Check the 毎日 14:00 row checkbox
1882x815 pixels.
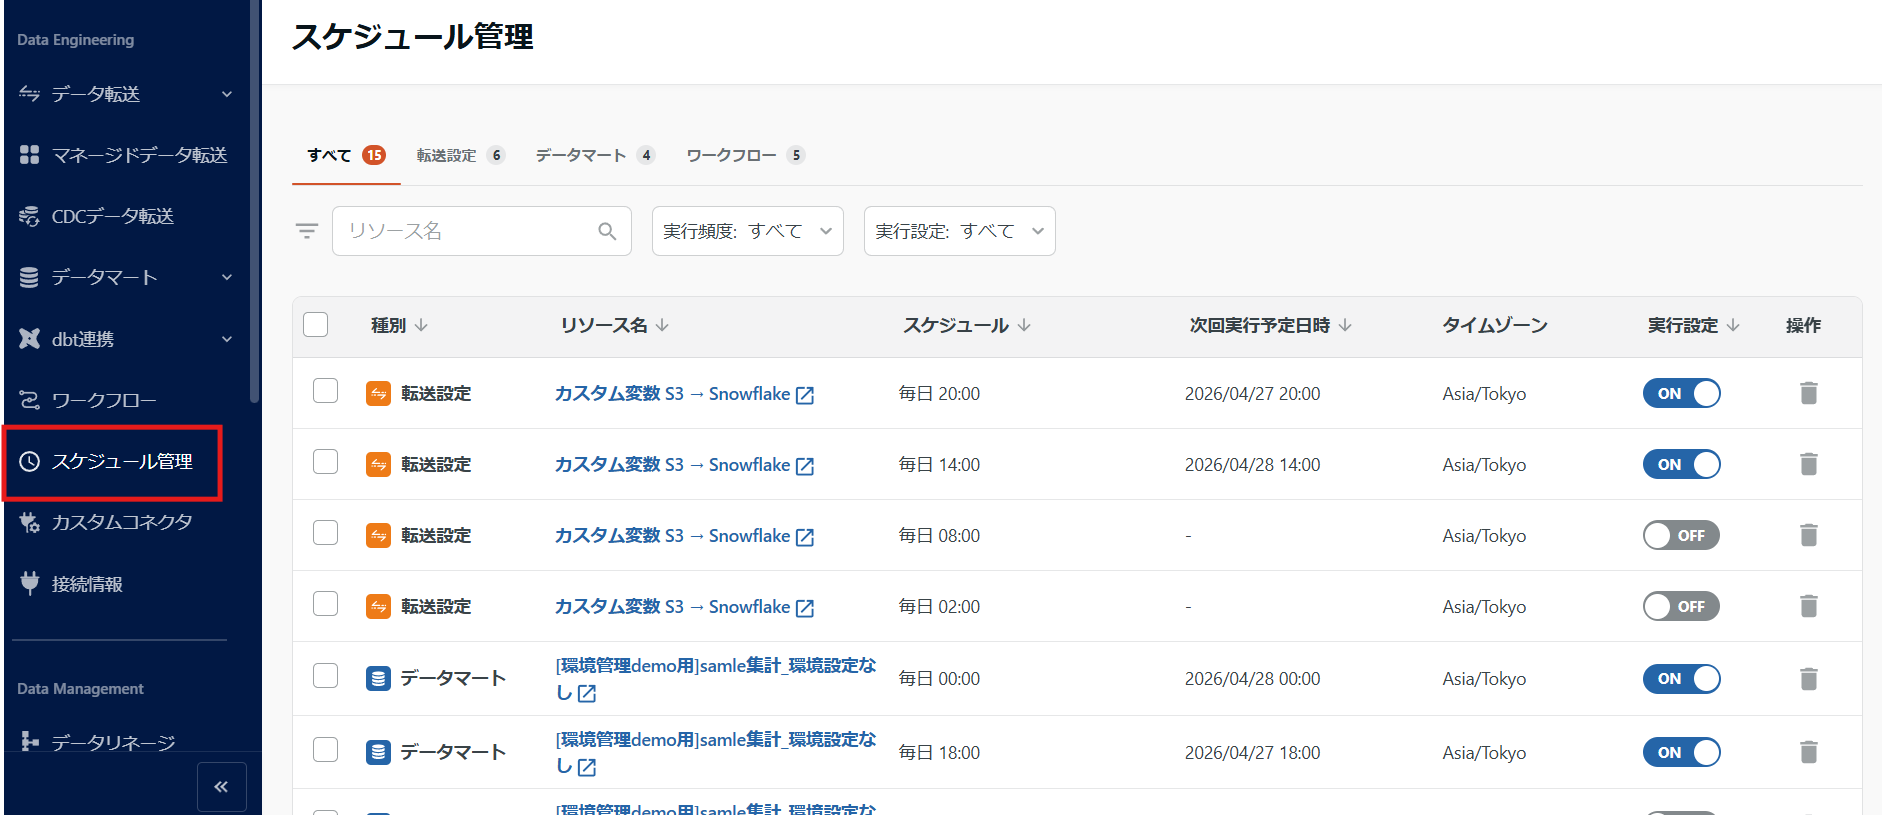point(326,461)
